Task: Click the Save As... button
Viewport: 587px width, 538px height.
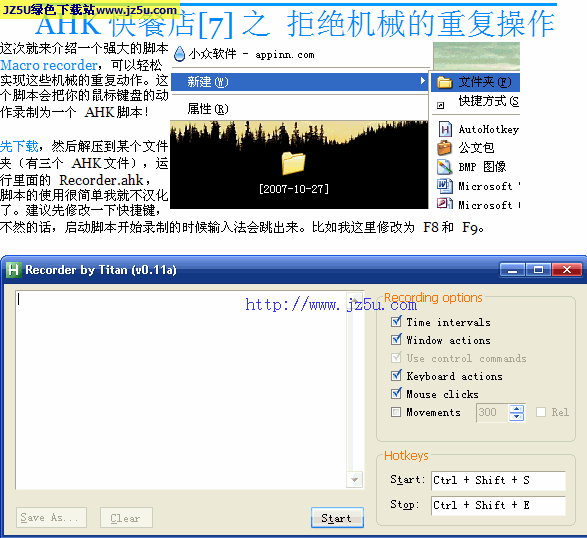Action: click(51, 518)
